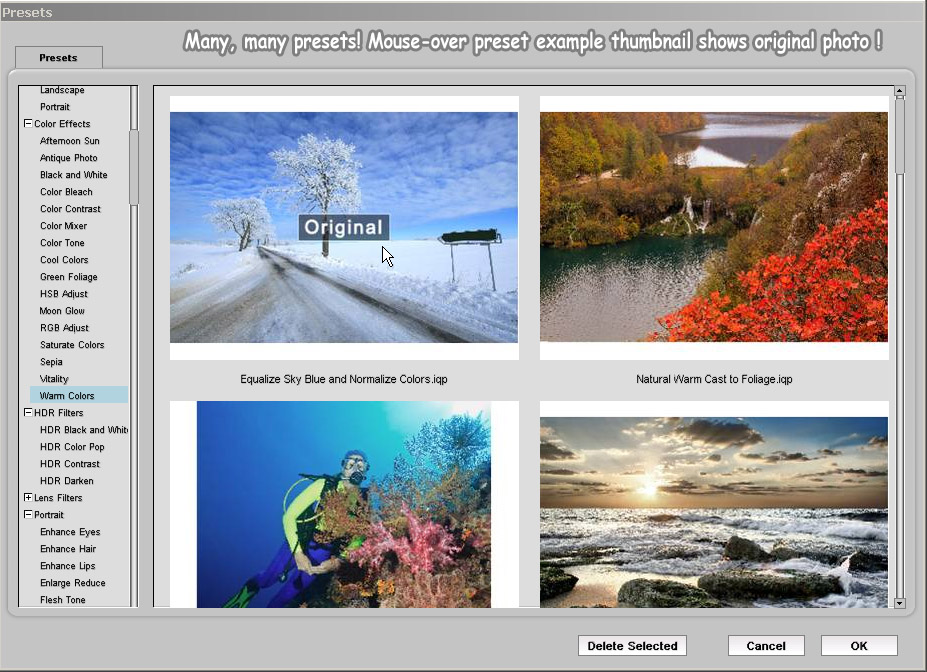Viewport: 927px width, 672px height.
Task: Choose the HDR Contrast category
Action: pyautogui.click(x=70, y=464)
